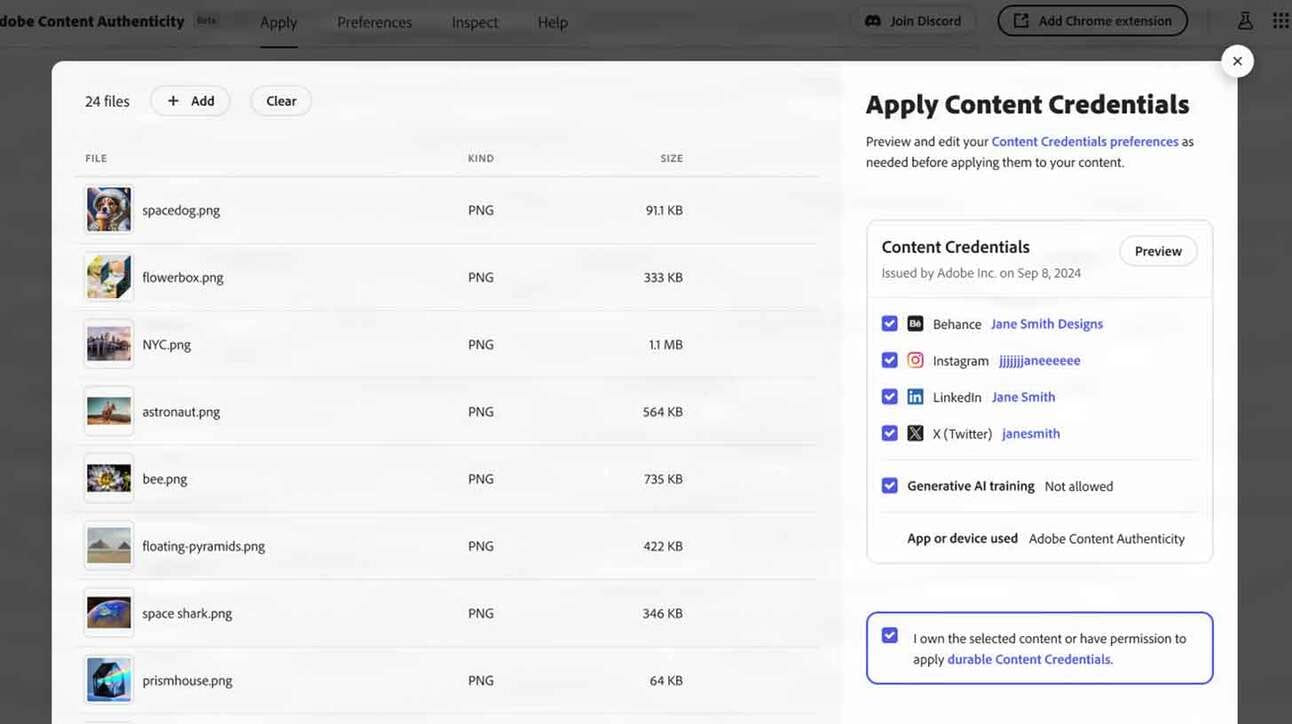Screen dimensions: 1292x724
Task: Click the Preview button
Action: click(1158, 251)
